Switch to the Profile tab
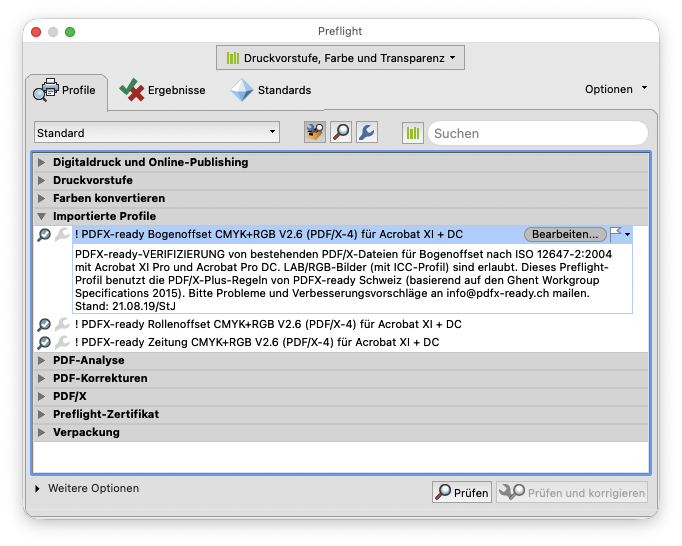Viewport: 682px width, 546px height. 66,90
